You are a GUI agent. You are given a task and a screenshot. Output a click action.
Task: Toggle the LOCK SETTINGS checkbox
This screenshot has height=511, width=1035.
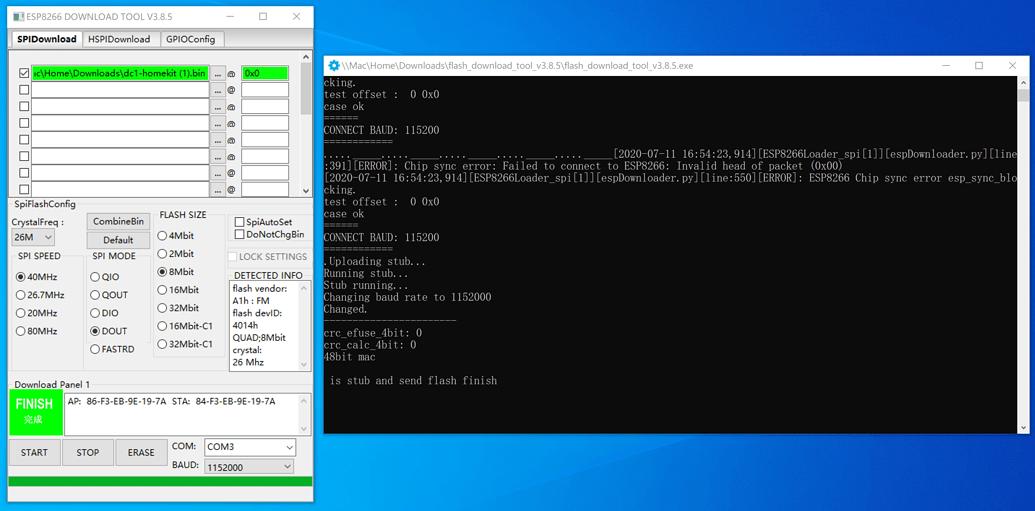[x=232, y=256]
